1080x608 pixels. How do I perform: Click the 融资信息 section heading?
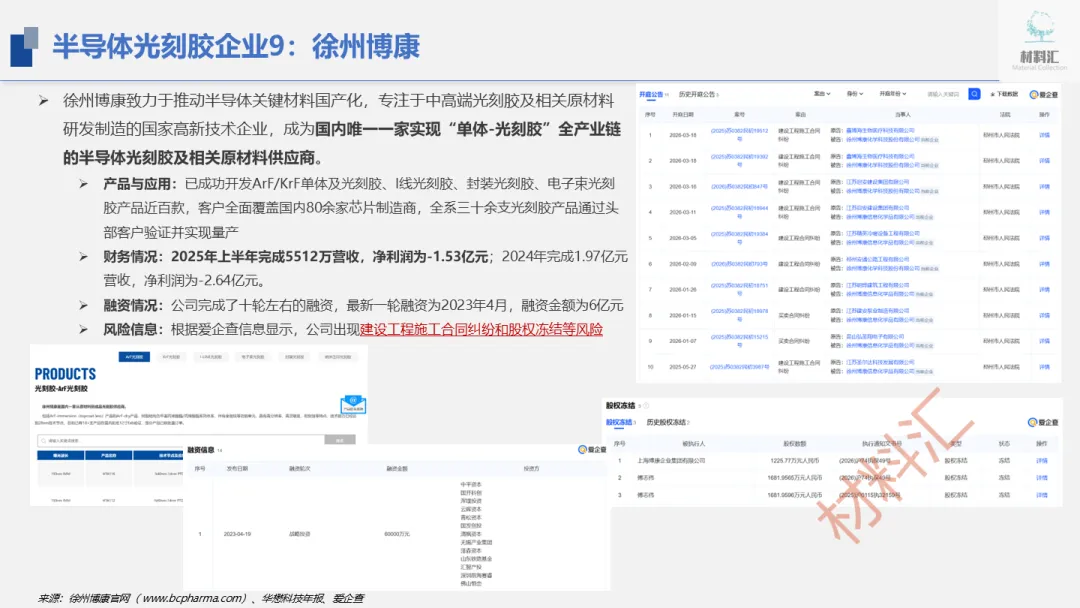tap(201, 450)
